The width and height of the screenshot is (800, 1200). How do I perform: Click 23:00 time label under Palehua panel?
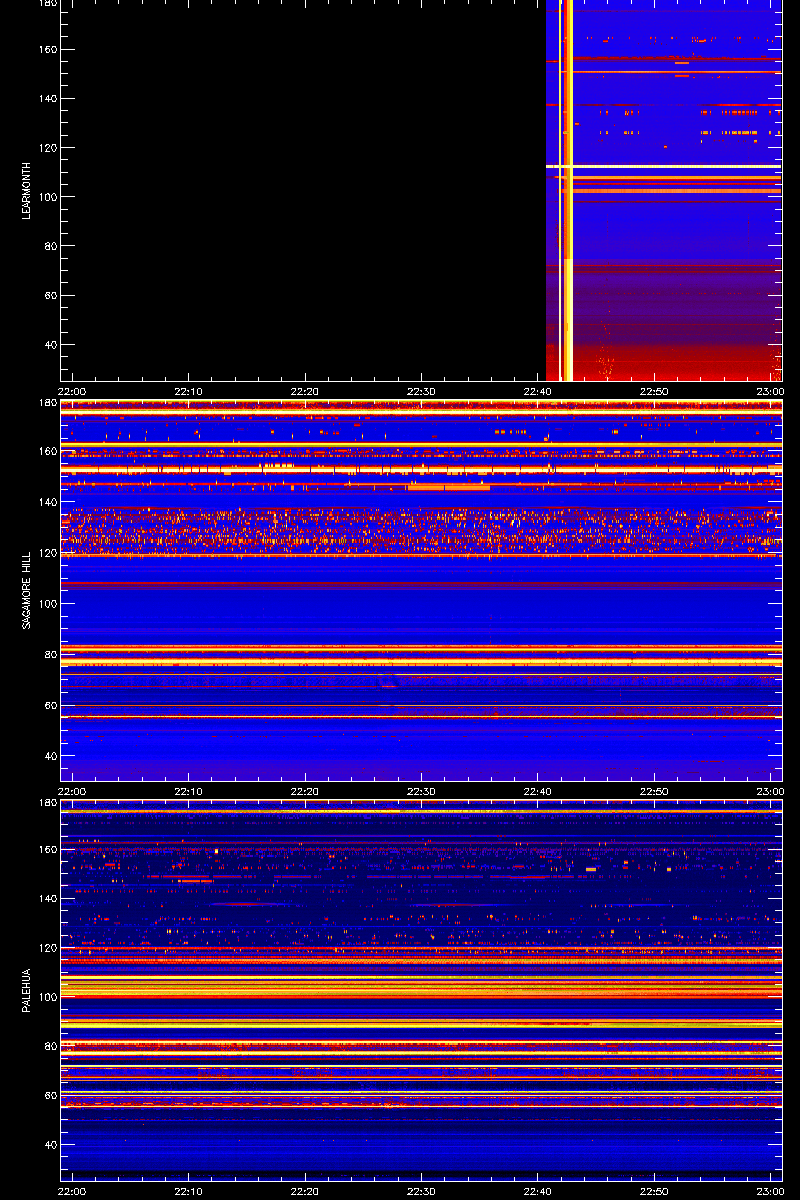pos(770,1191)
